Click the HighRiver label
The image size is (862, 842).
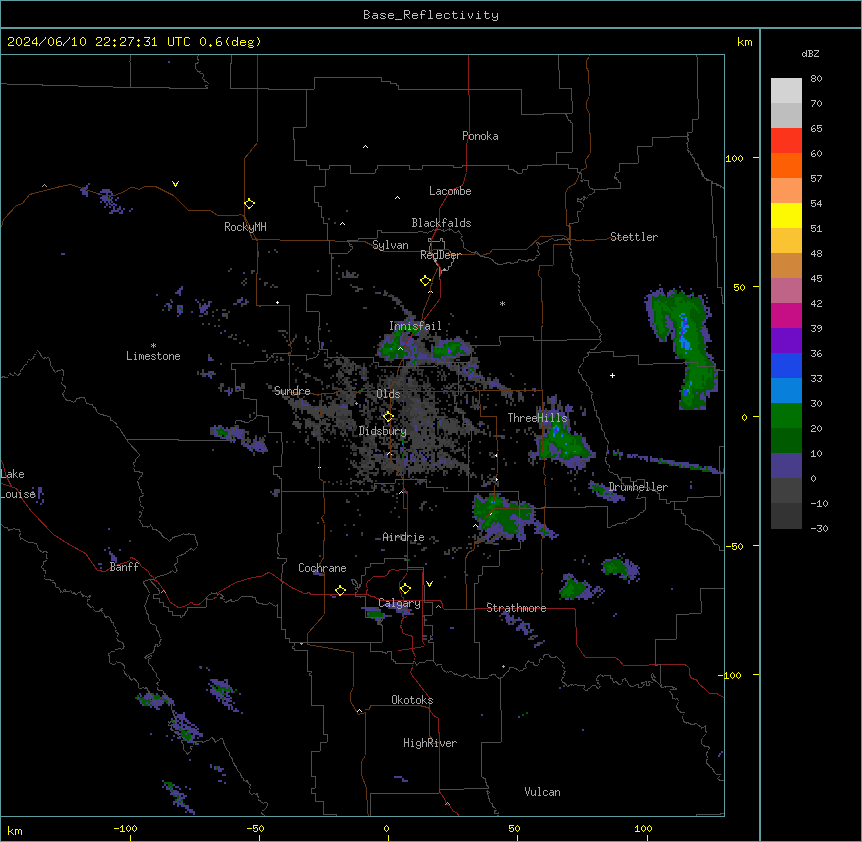(430, 743)
